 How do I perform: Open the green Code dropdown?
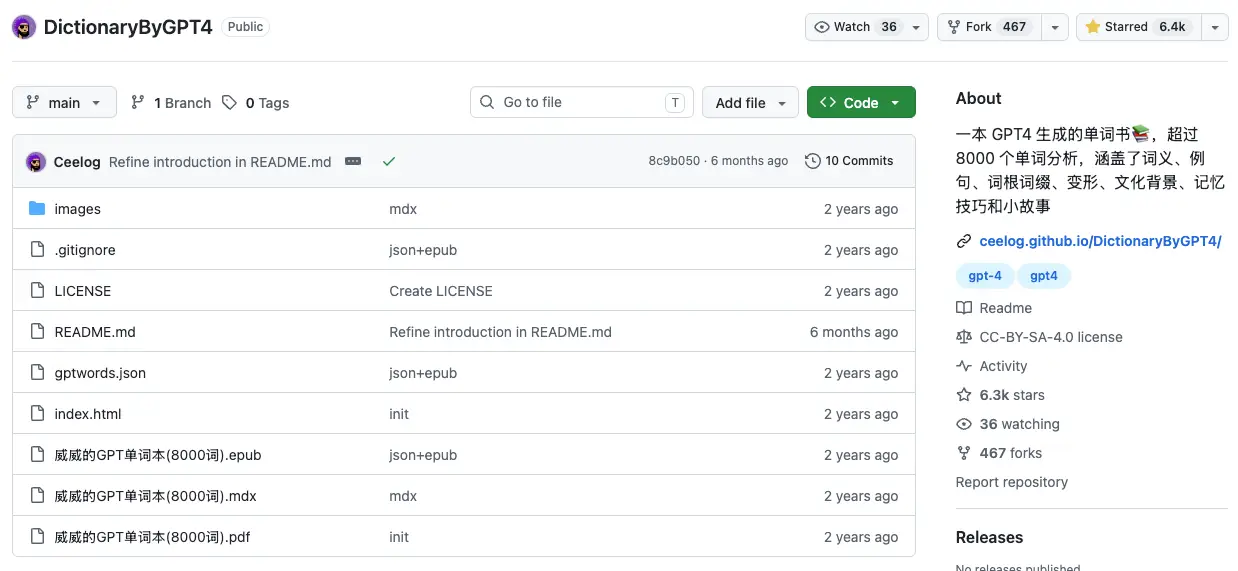point(861,102)
